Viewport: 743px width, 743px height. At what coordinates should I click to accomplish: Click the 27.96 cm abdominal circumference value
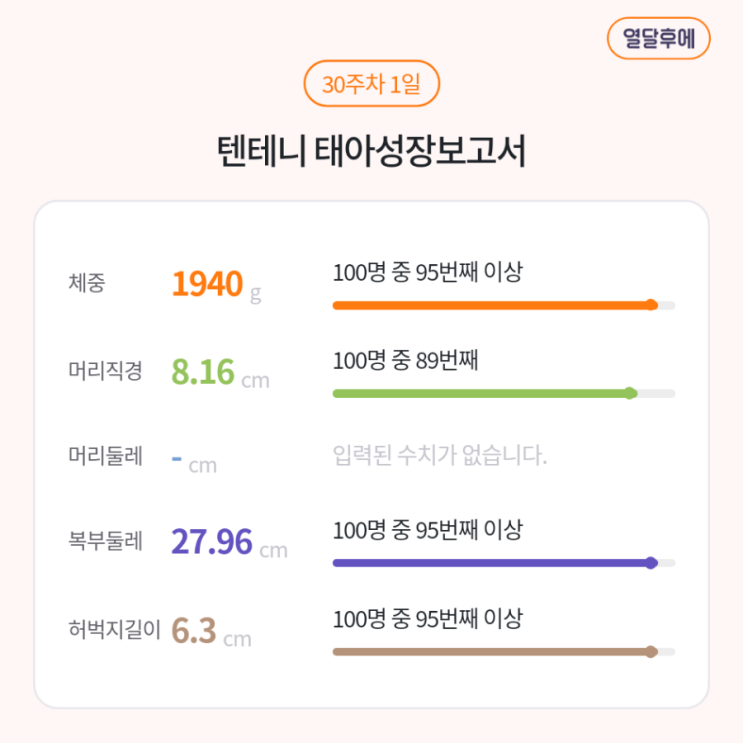[229, 542]
